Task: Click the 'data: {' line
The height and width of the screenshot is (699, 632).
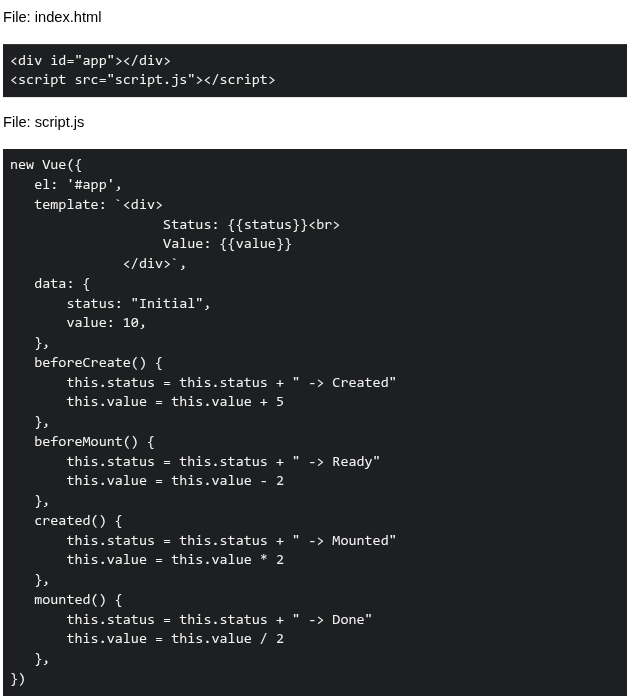Action: pos(62,284)
